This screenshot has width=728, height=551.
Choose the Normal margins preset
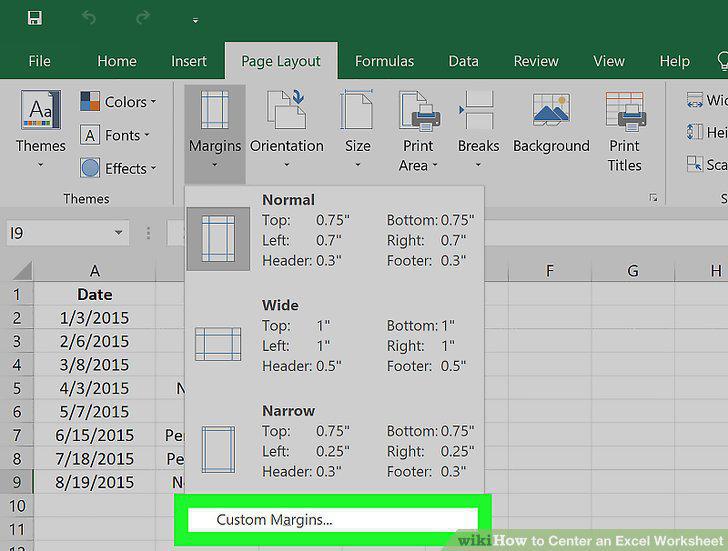coord(334,231)
